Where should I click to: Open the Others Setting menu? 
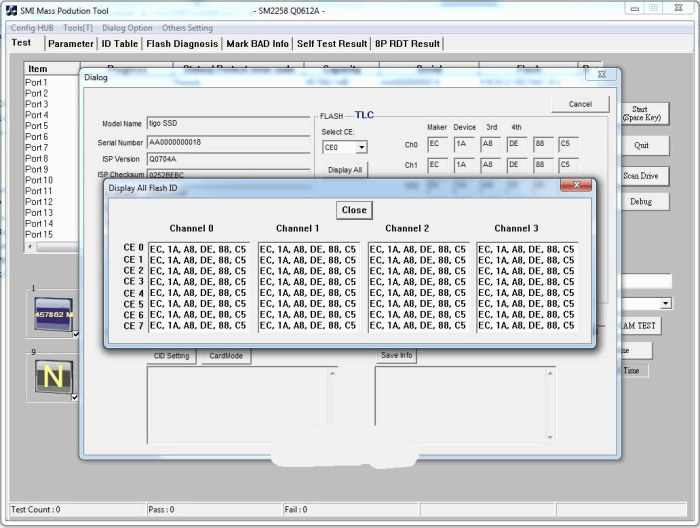coord(188,28)
